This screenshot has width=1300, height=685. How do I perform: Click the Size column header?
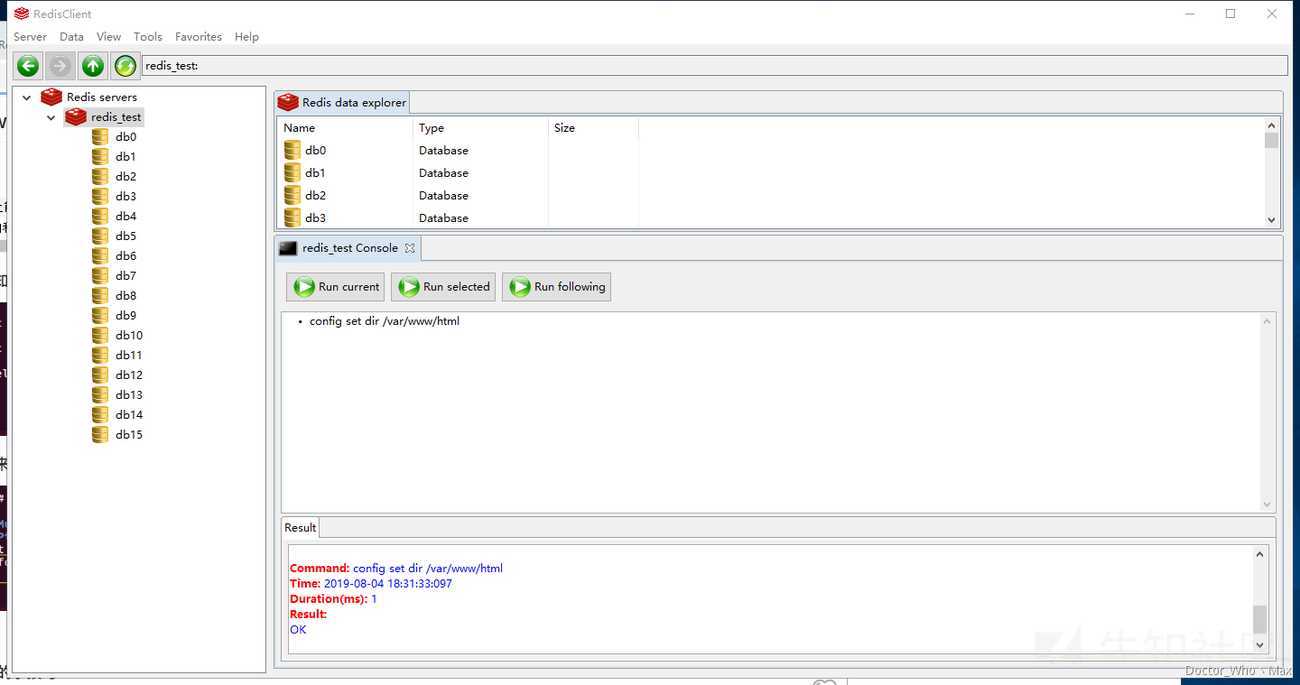[593, 128]
